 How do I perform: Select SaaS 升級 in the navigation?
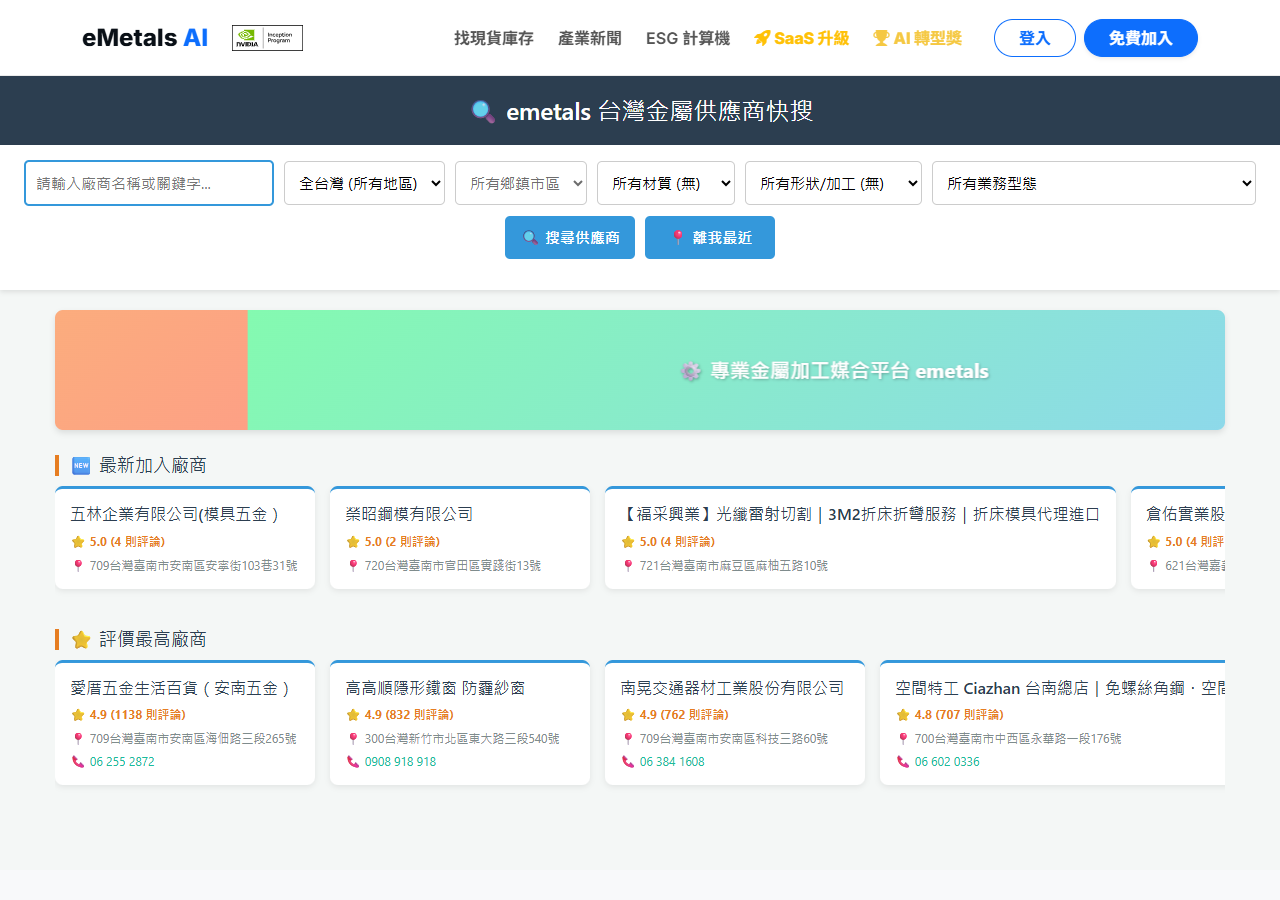coord(802,38)
